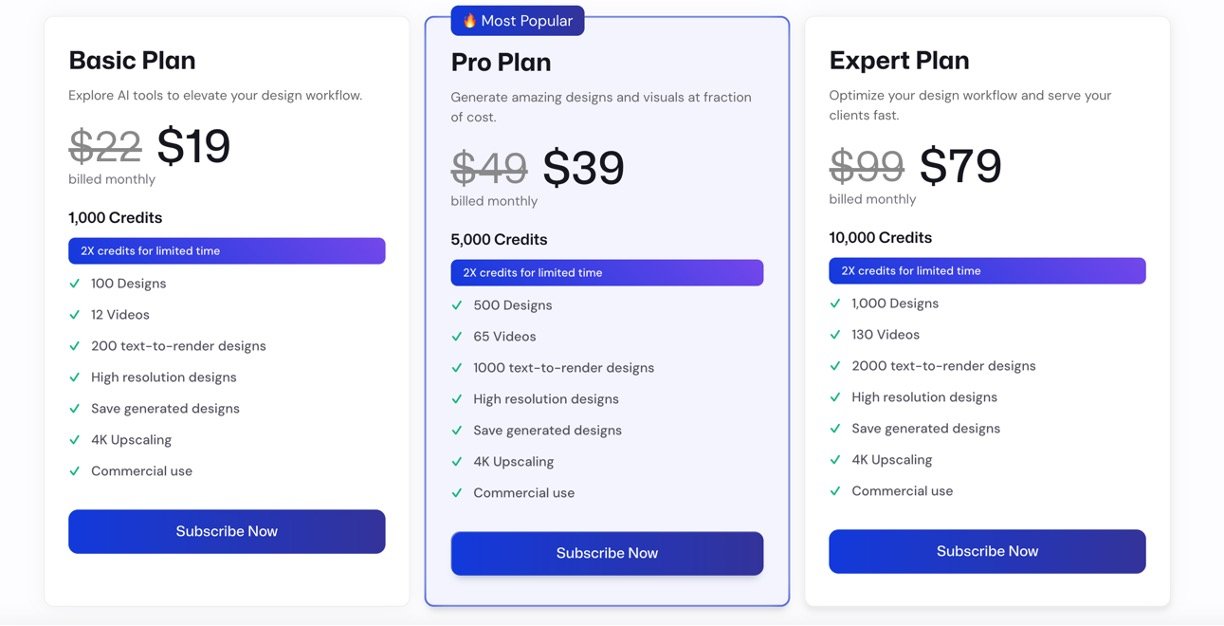This screenshot has height=626, width=1224.
Task: Click checkmark beside 1,000 Designs
Action: pos(835,303)
